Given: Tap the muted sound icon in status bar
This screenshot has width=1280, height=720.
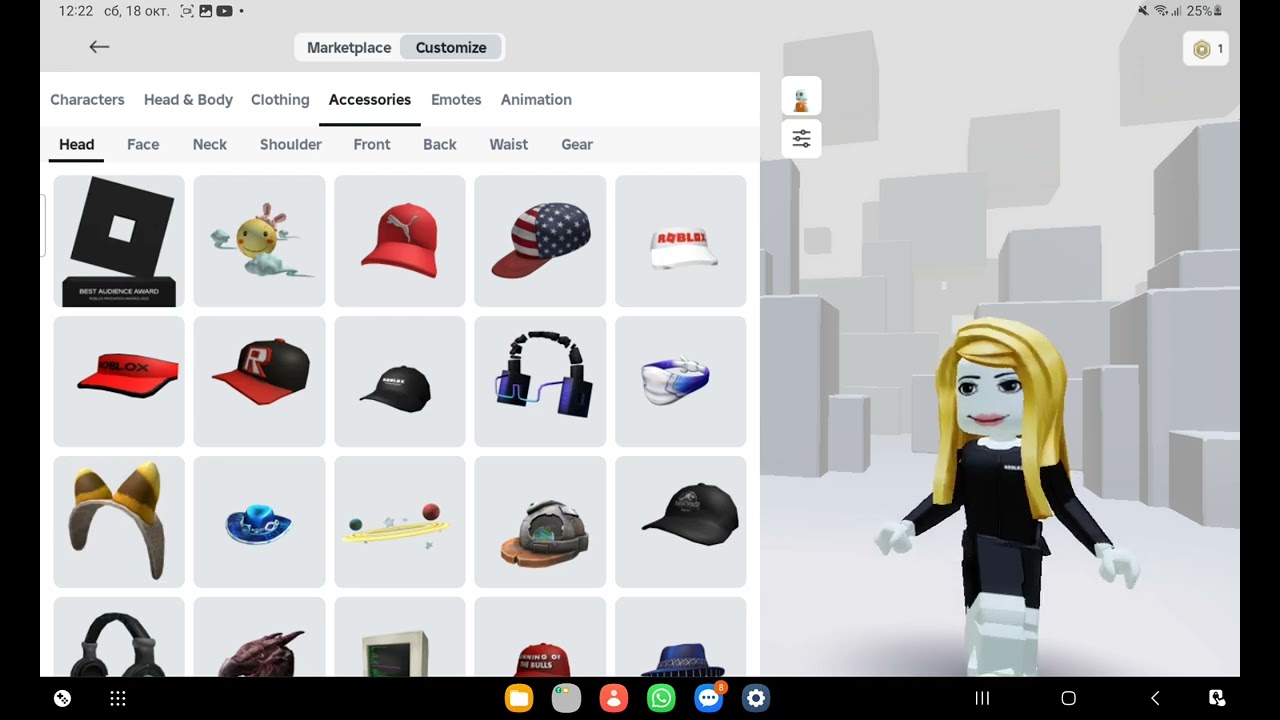Looking at the screenshot, I should (1144, 11).
